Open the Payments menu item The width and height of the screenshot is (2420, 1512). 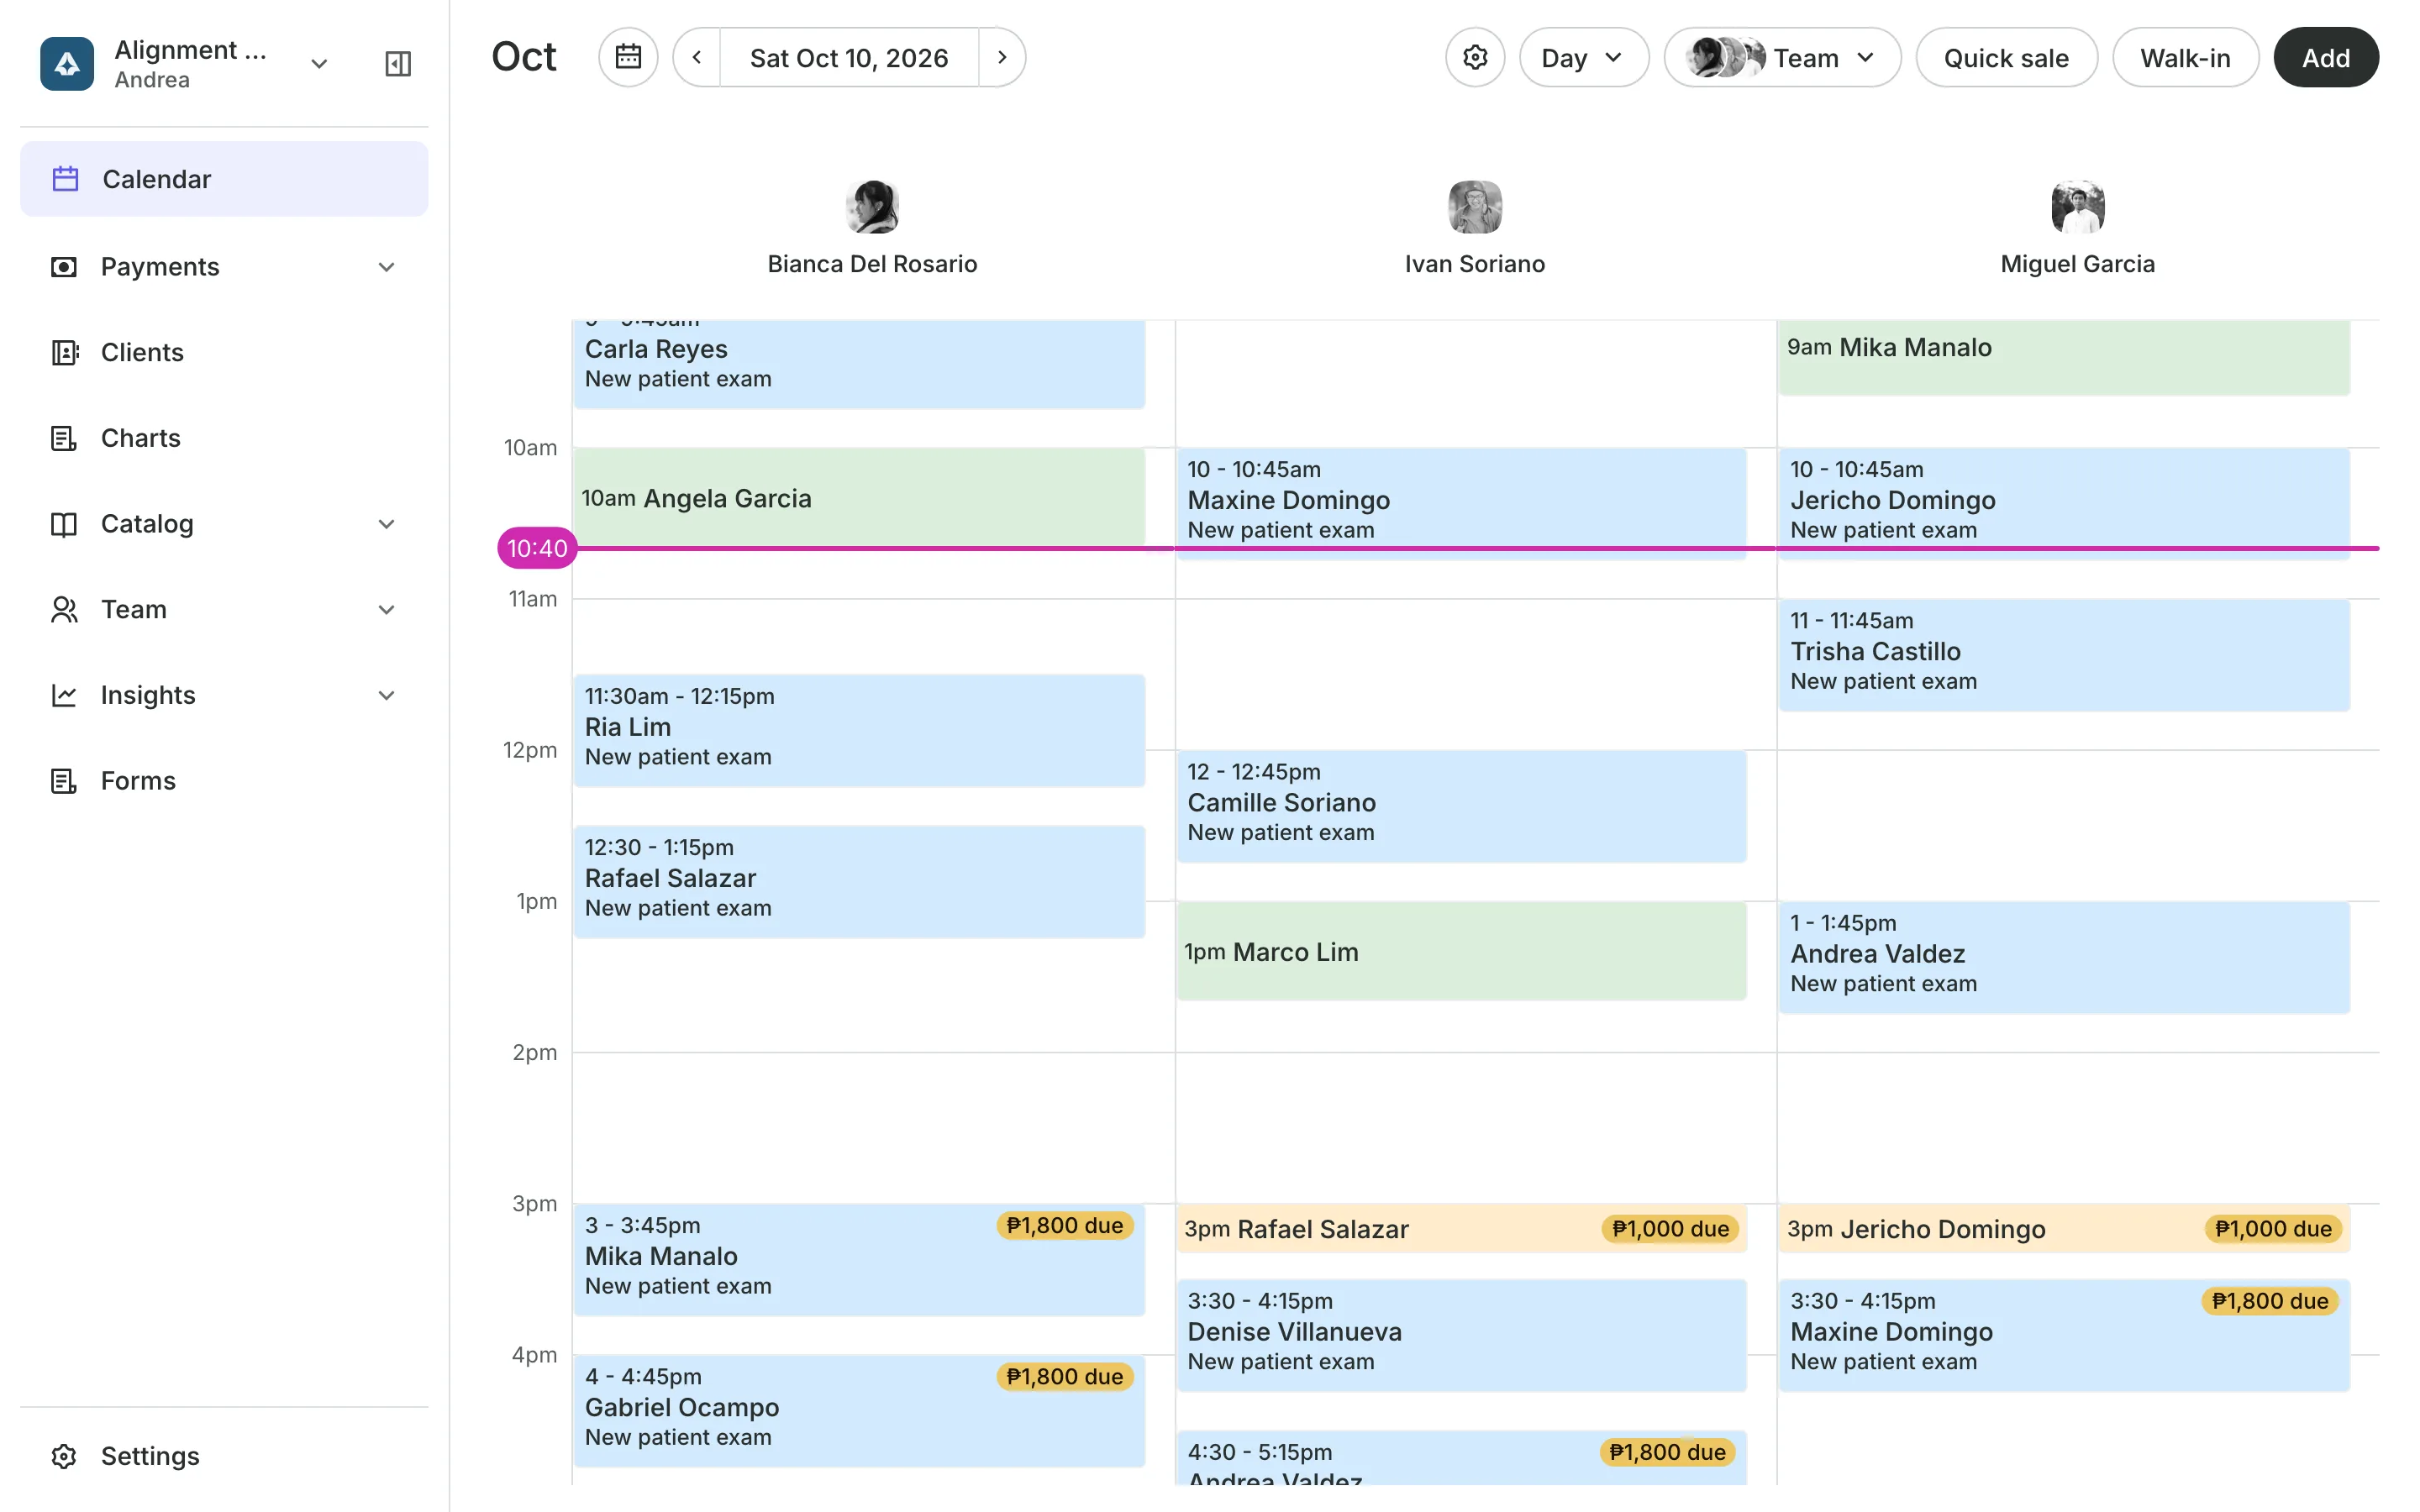(224, 267)
